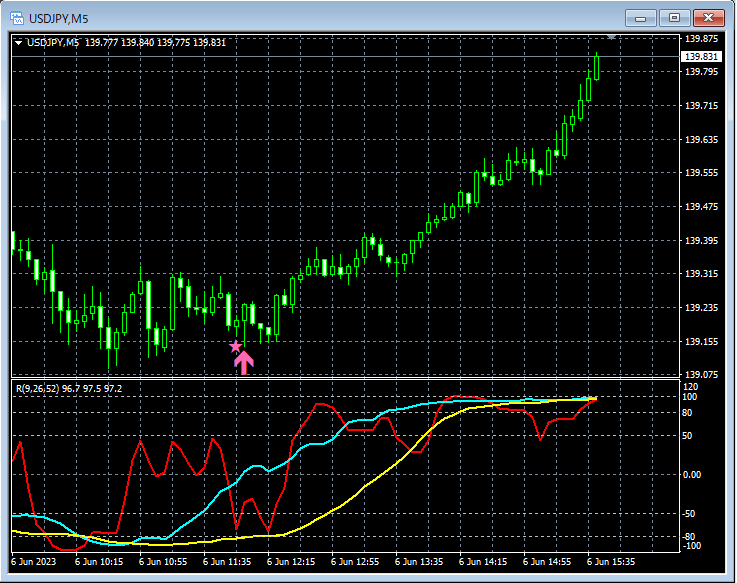
Task: Click the USDJPY,M5 chart window icon
Action: click(x=17, y=18)
